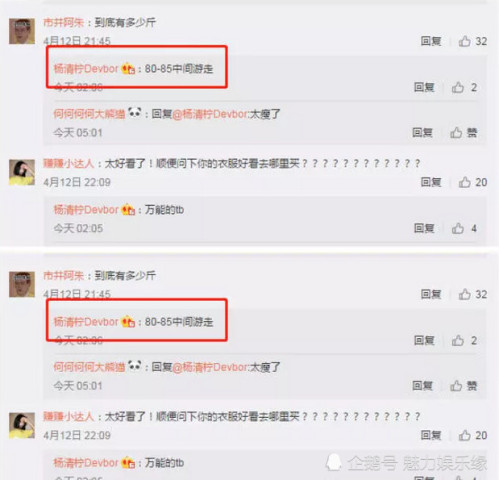Open 何何何何大熊猫 username link in lower screenshot
The image size is (499, 480).
(89, 367)
